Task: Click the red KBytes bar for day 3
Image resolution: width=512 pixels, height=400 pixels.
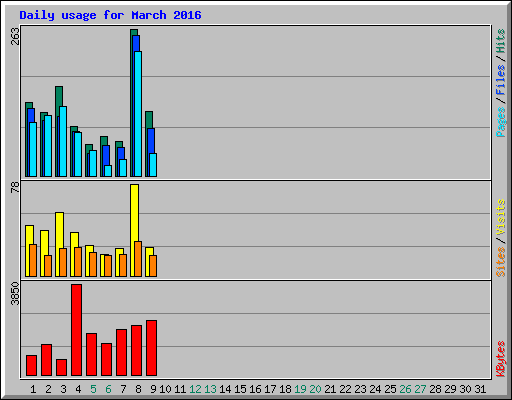Action: tap(61, 367)
